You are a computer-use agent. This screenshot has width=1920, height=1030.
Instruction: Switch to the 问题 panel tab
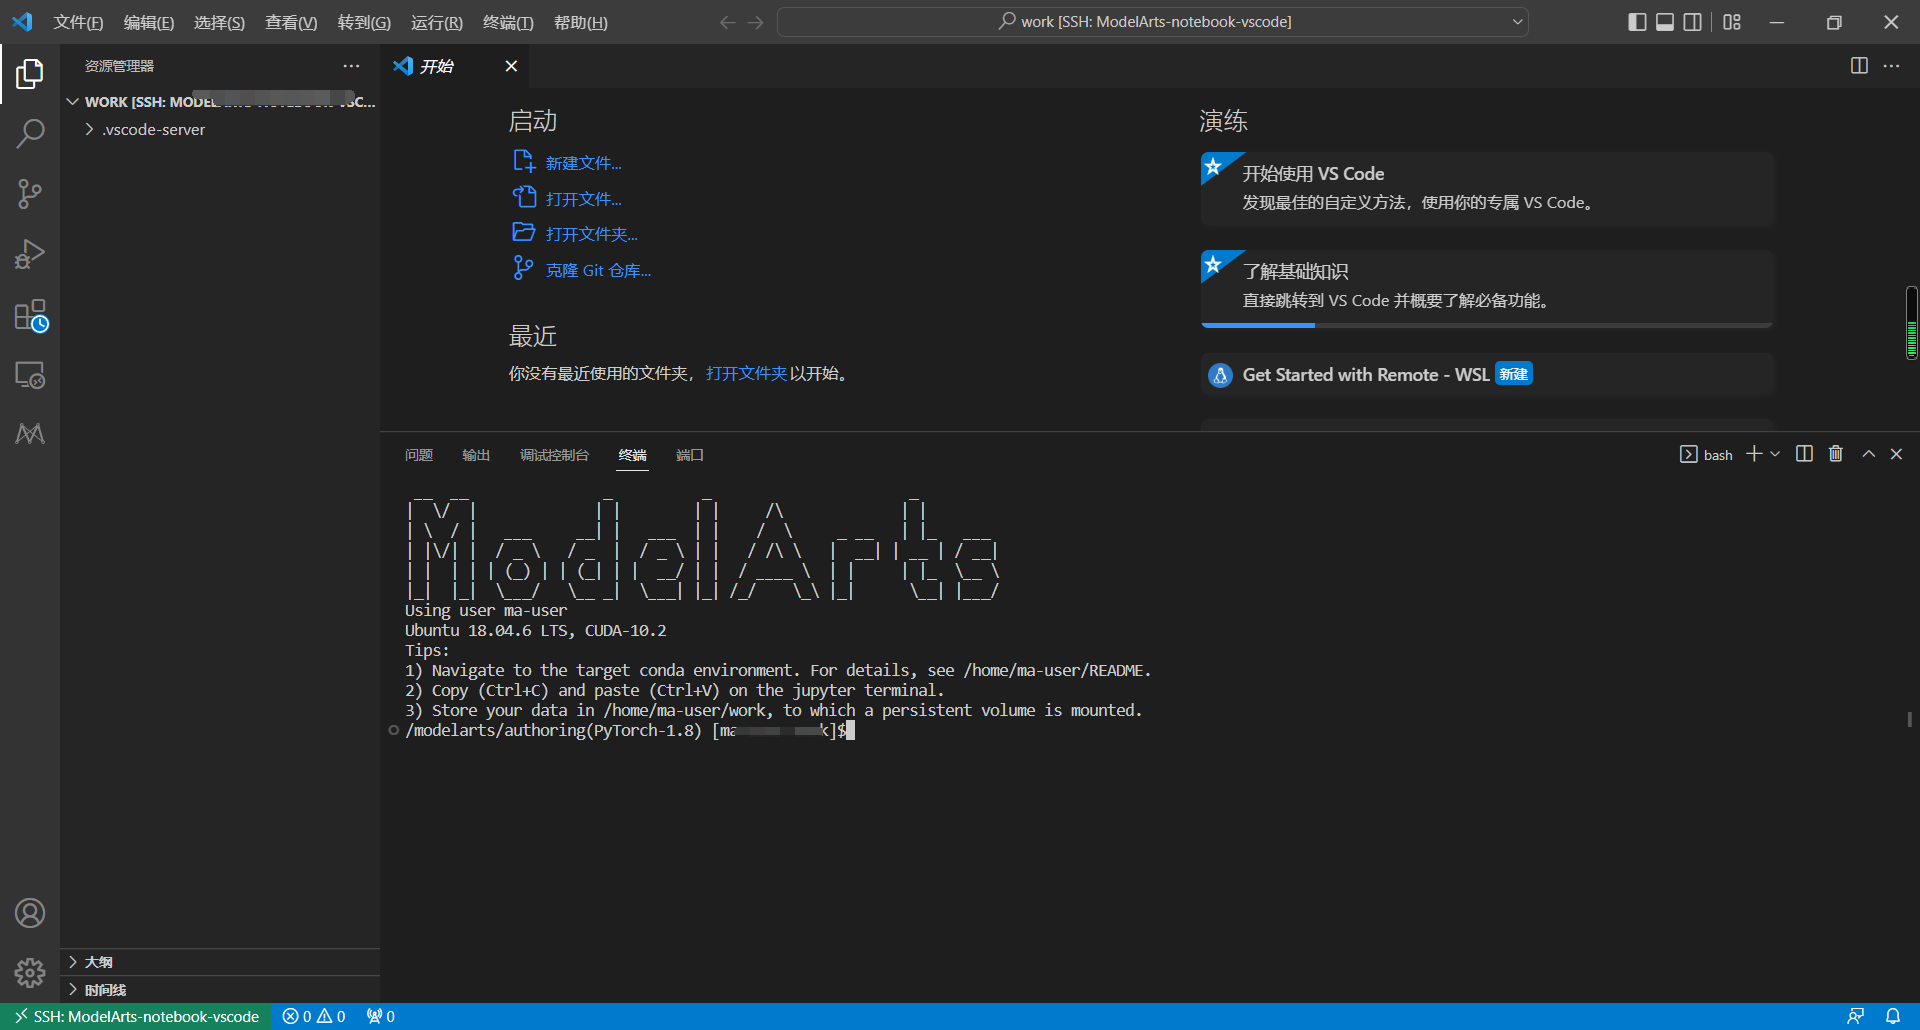[419, 455]
